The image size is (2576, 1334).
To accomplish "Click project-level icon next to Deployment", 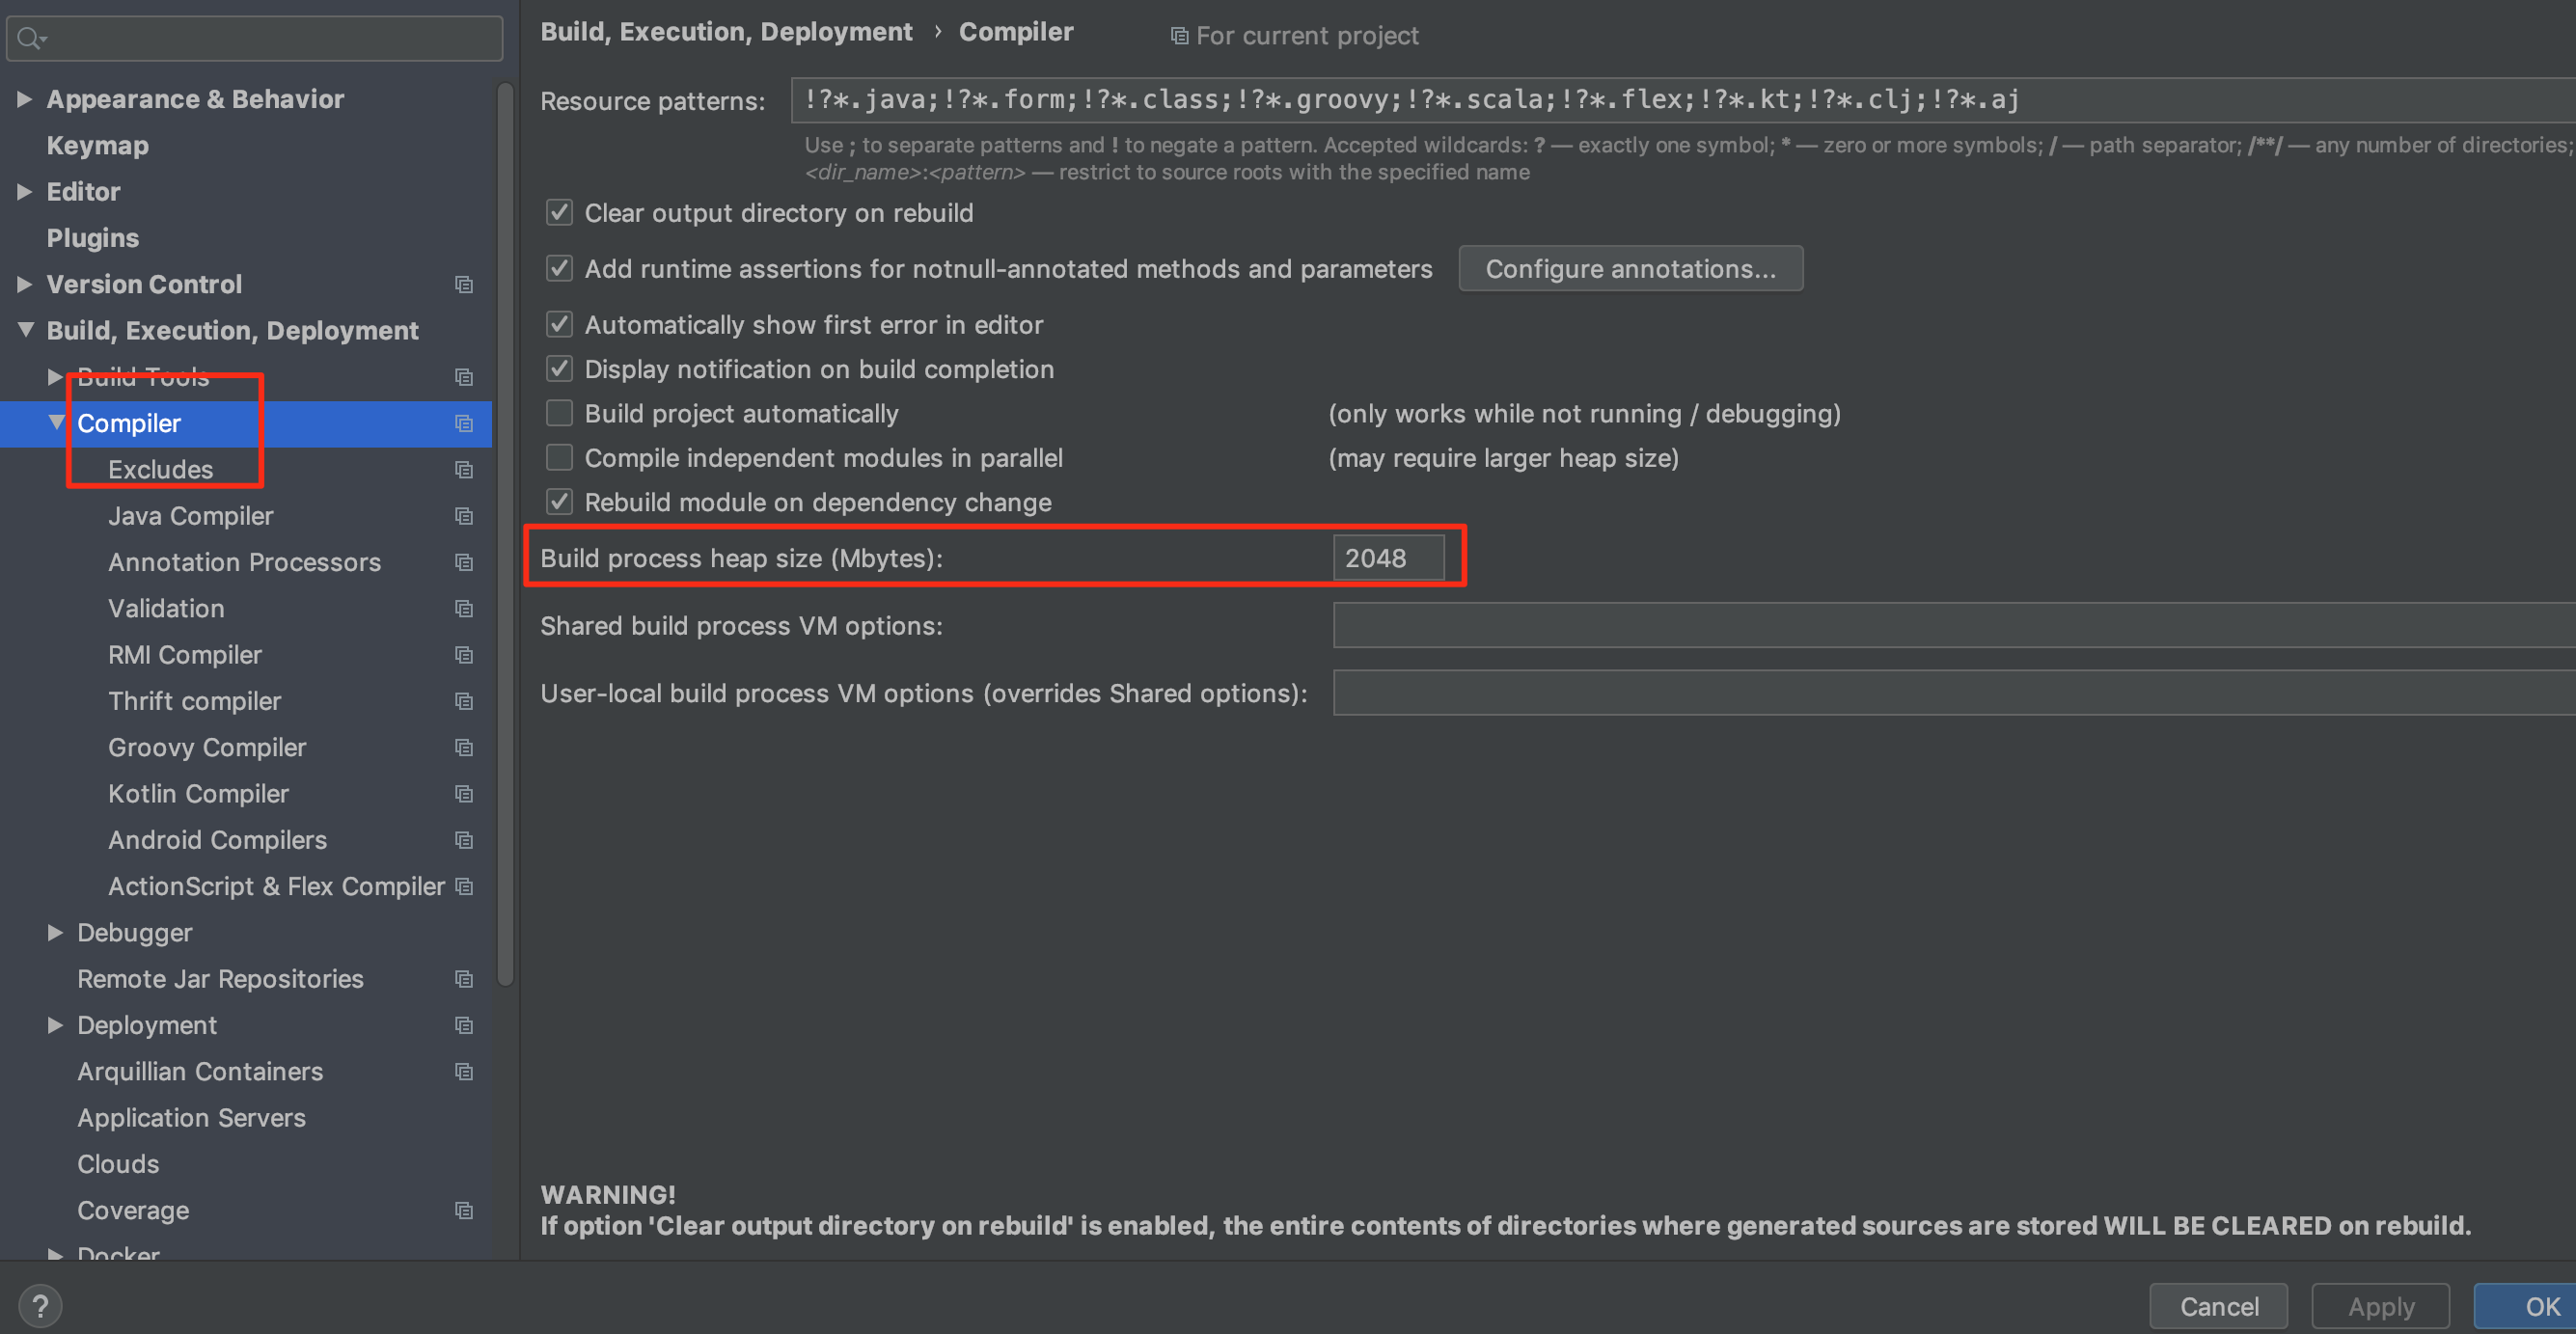I will (463, 1025).
